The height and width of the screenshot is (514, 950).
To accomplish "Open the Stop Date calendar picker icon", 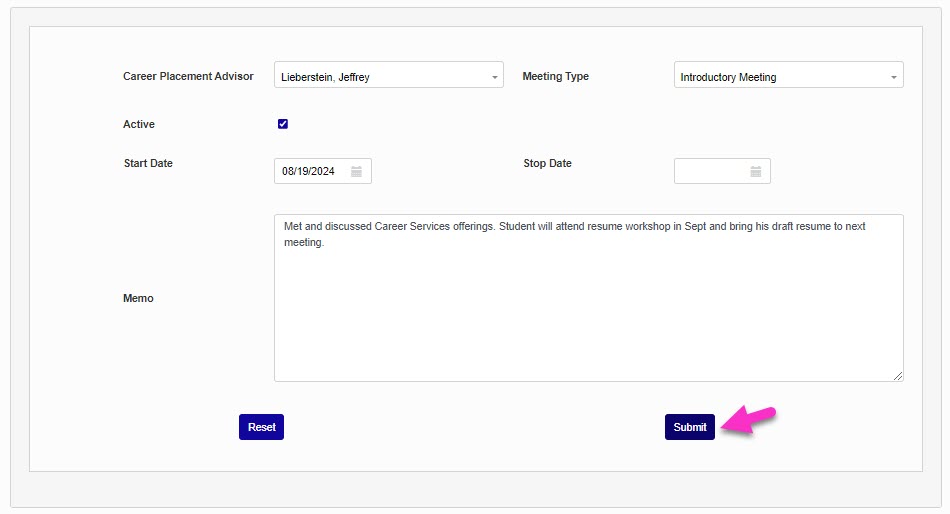I will 756,172.
